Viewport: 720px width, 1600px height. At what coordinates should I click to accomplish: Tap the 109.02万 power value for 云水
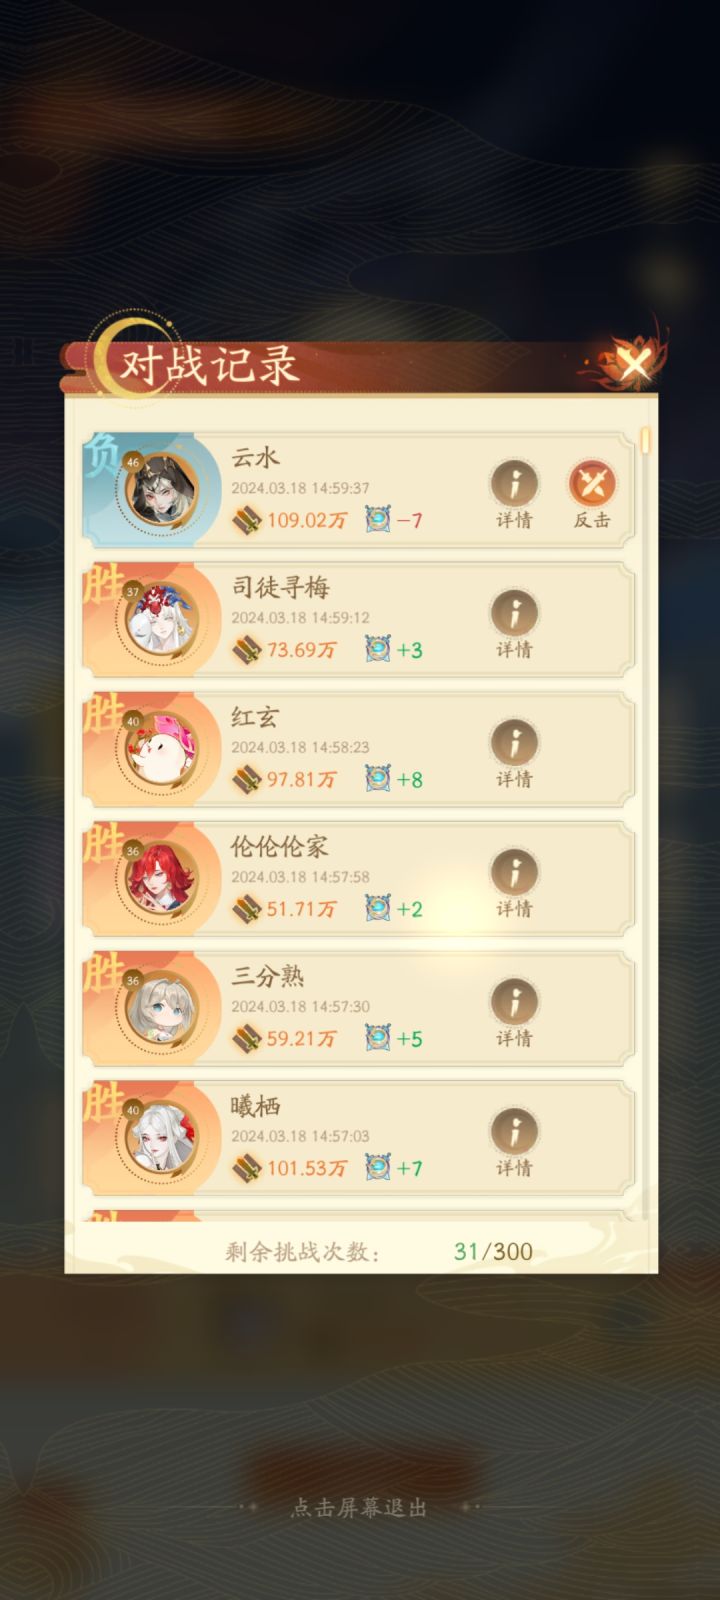(x=307, y=520)
